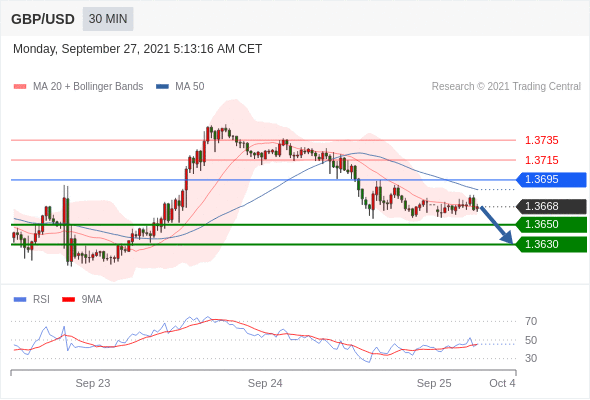The image size is (590, 400).
Task: Click the Sep 23 date axis label
Action: tap(93, 383)
